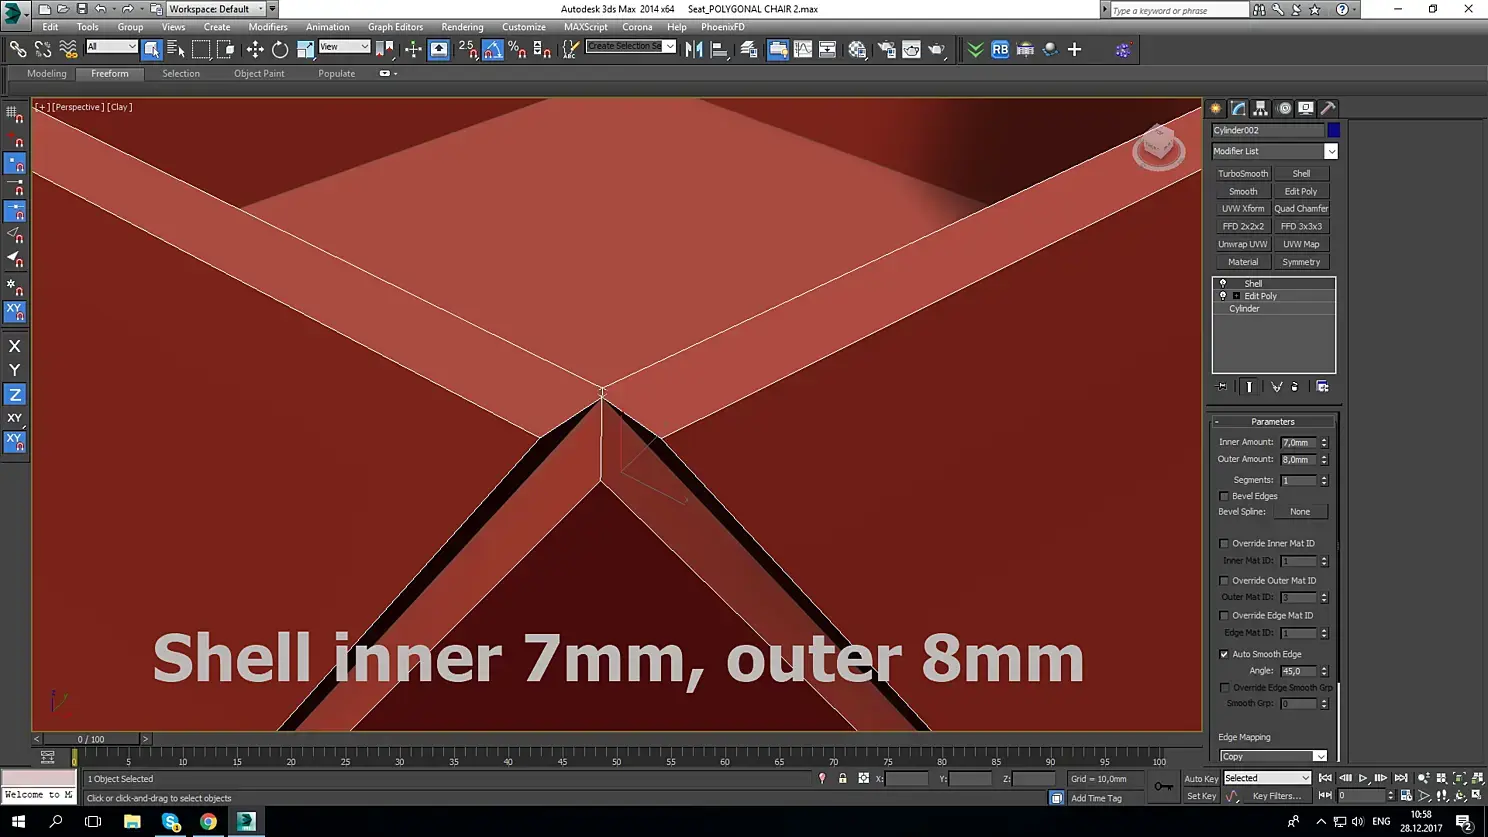
Task: Switch to the Create command panel
Action: point(1216,108)
